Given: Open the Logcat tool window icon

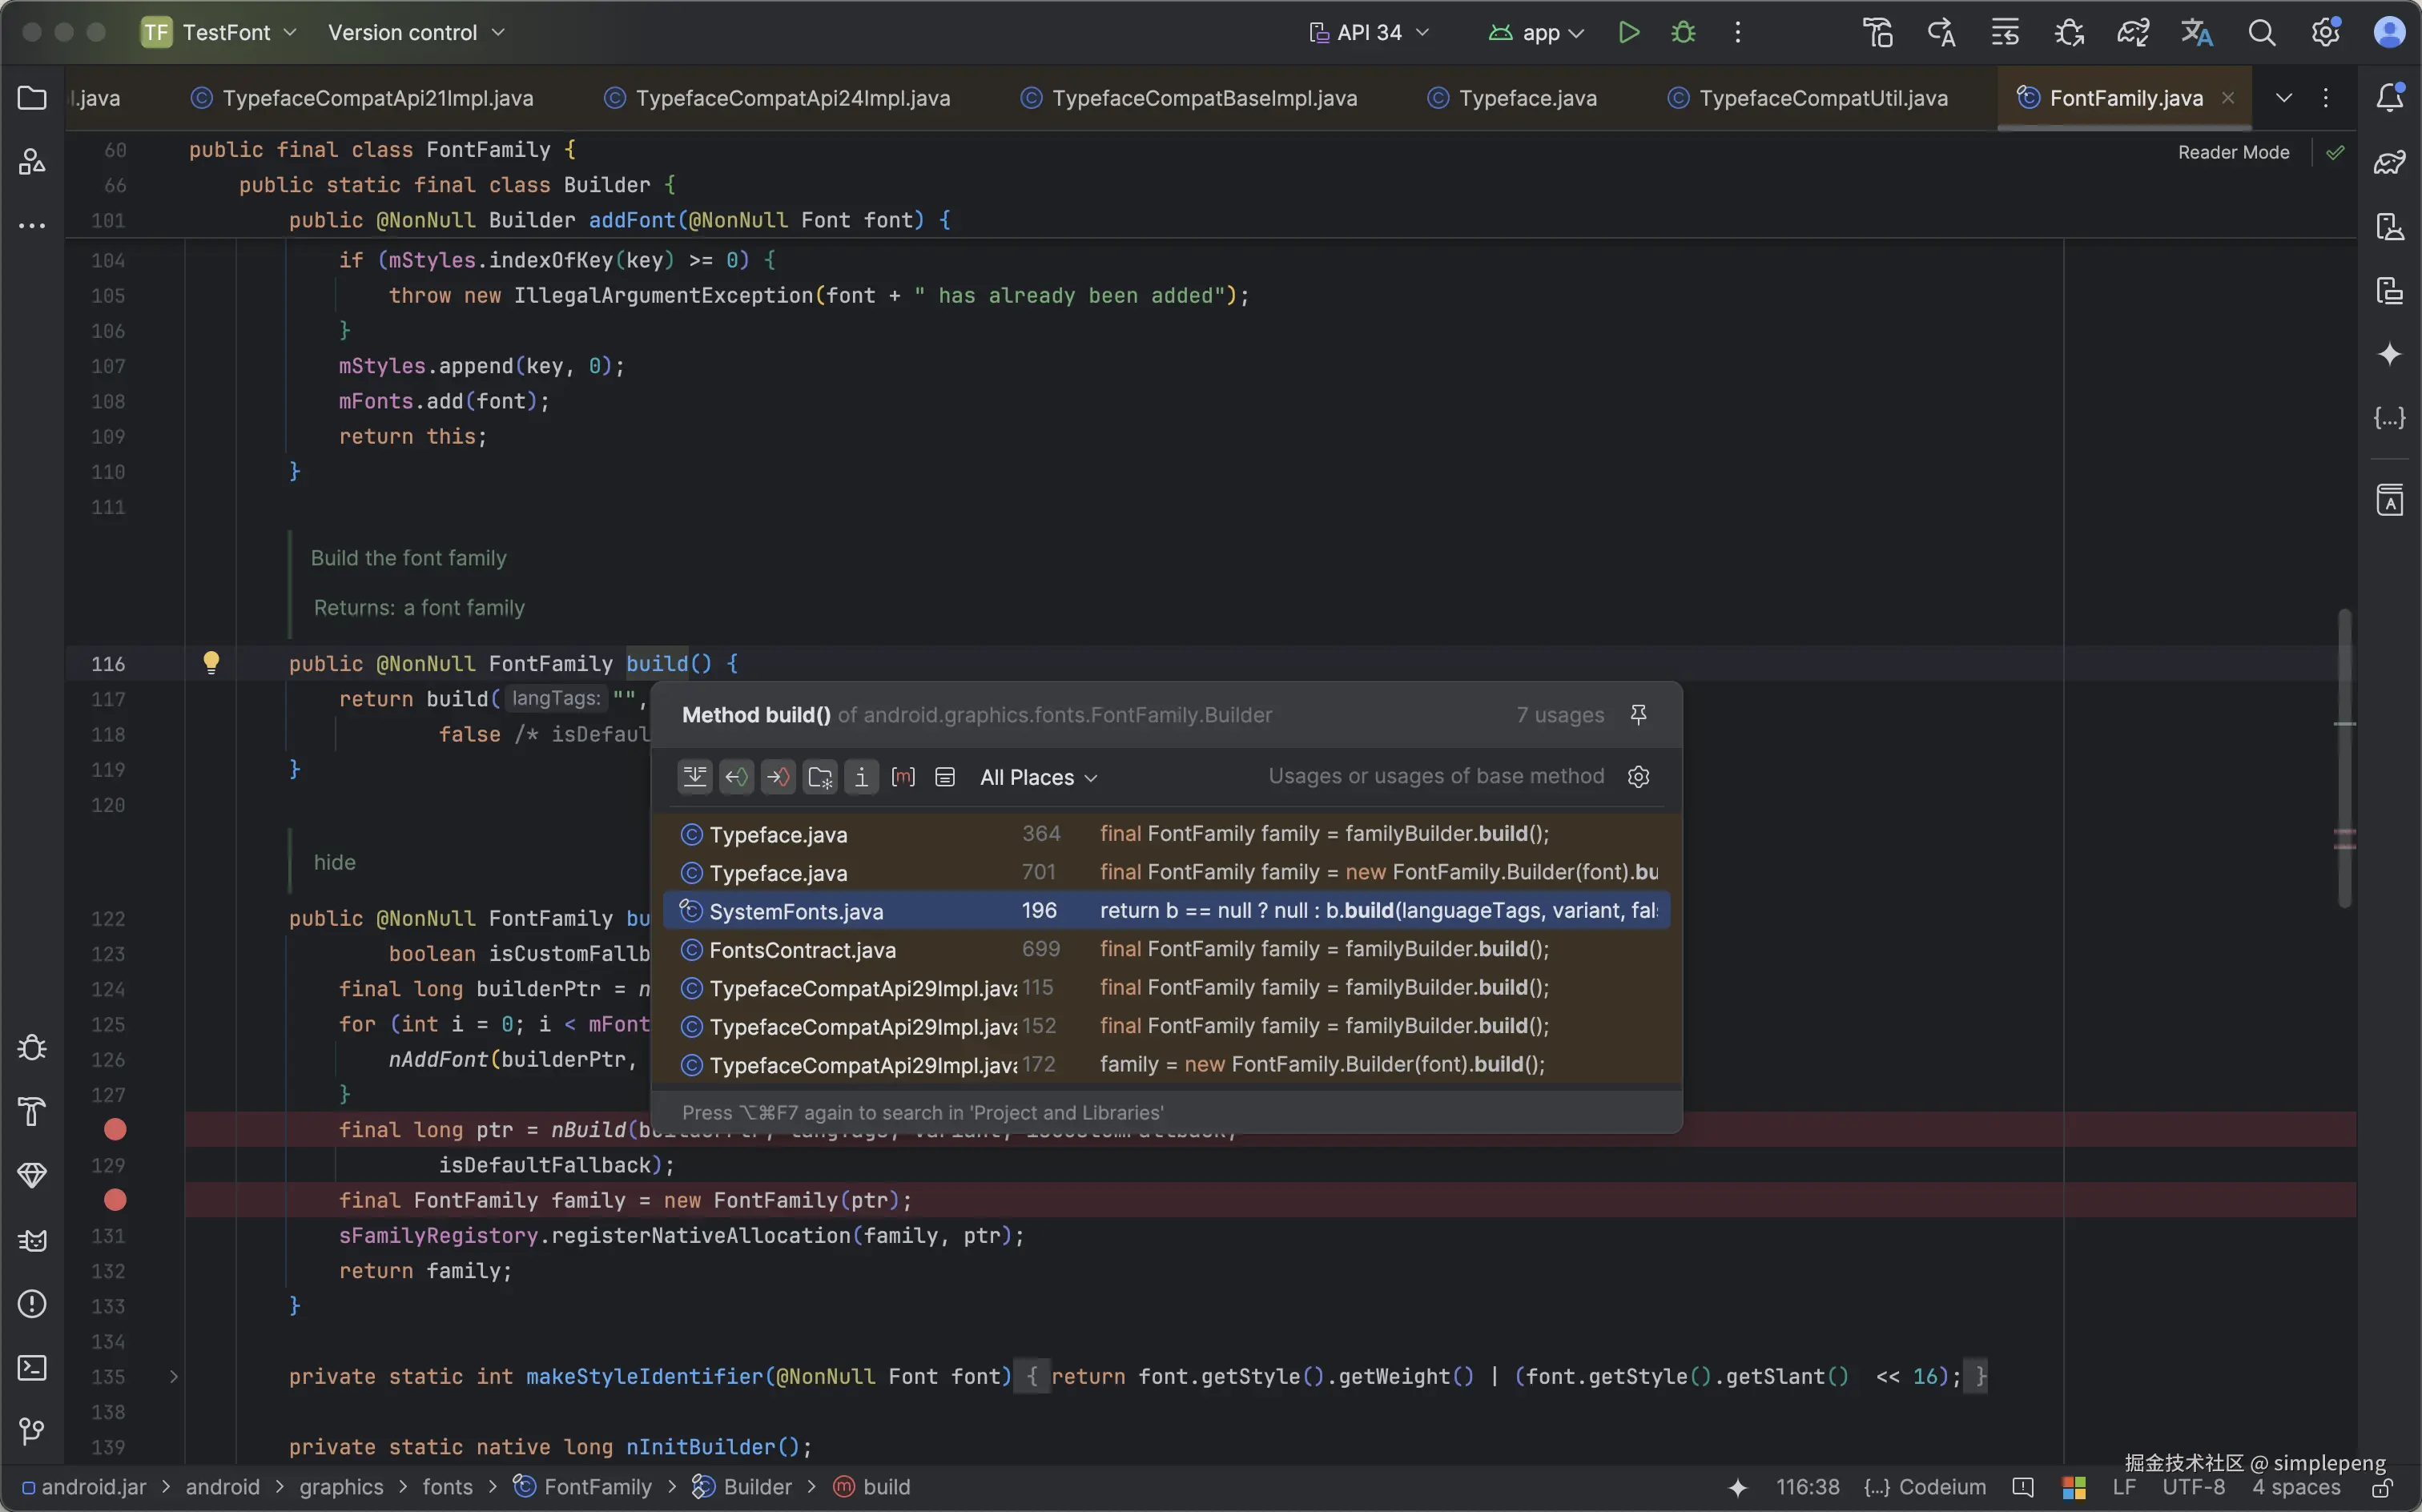Looking at the screenshot, I should pos(32,1240).
